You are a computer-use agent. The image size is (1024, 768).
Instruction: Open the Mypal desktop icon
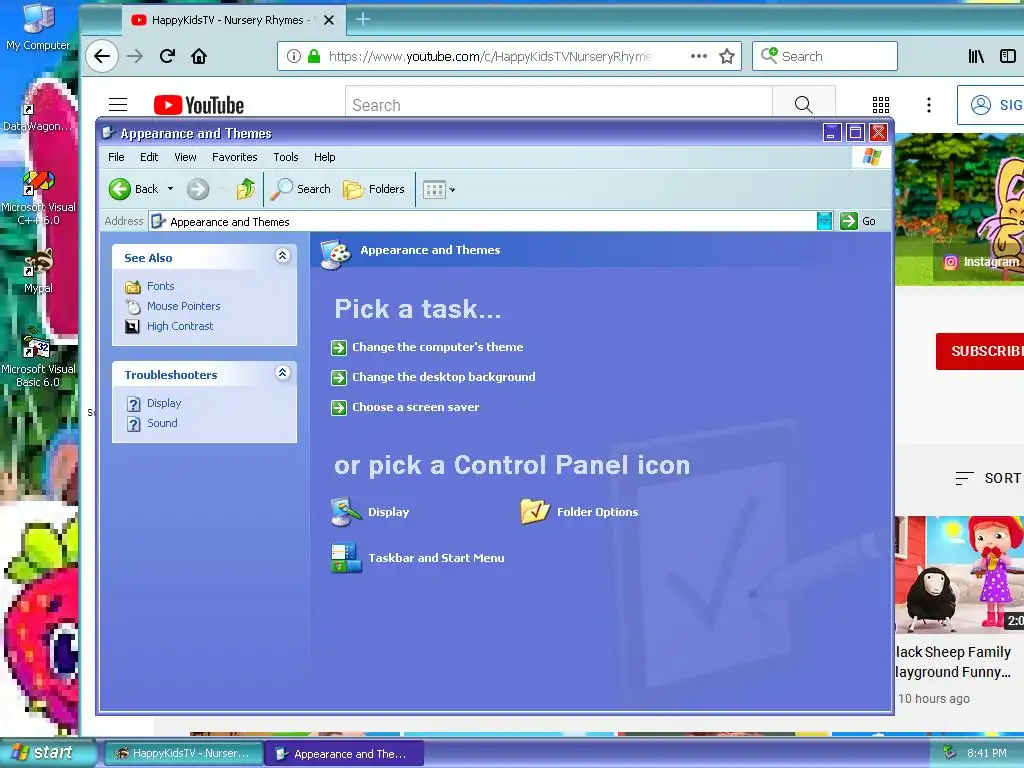38,271
